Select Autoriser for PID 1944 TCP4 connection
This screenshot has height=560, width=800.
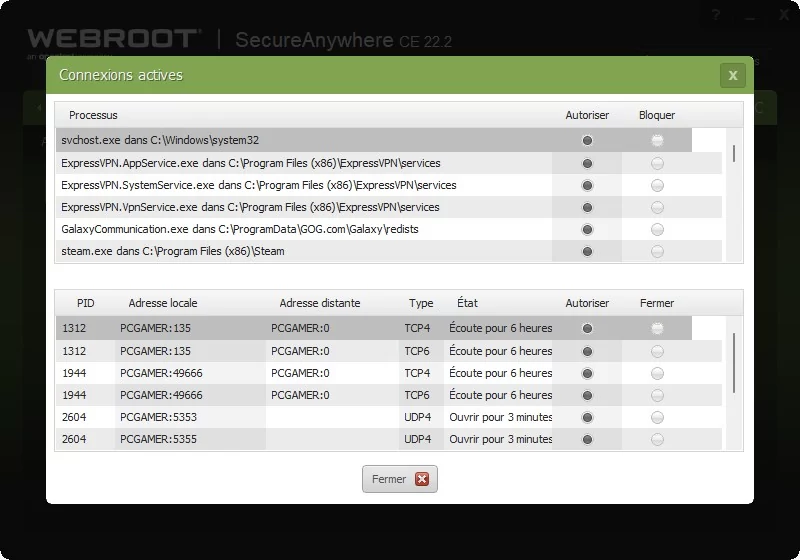pyautogui.click(x=587, y=373)
